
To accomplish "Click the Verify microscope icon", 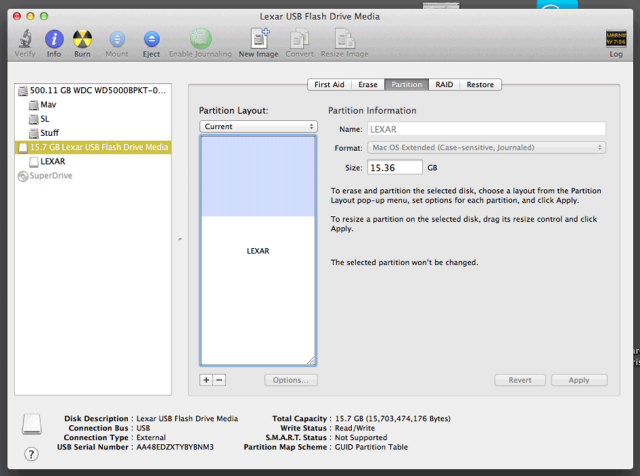I will pyautogui.click(x=25, y=39).
